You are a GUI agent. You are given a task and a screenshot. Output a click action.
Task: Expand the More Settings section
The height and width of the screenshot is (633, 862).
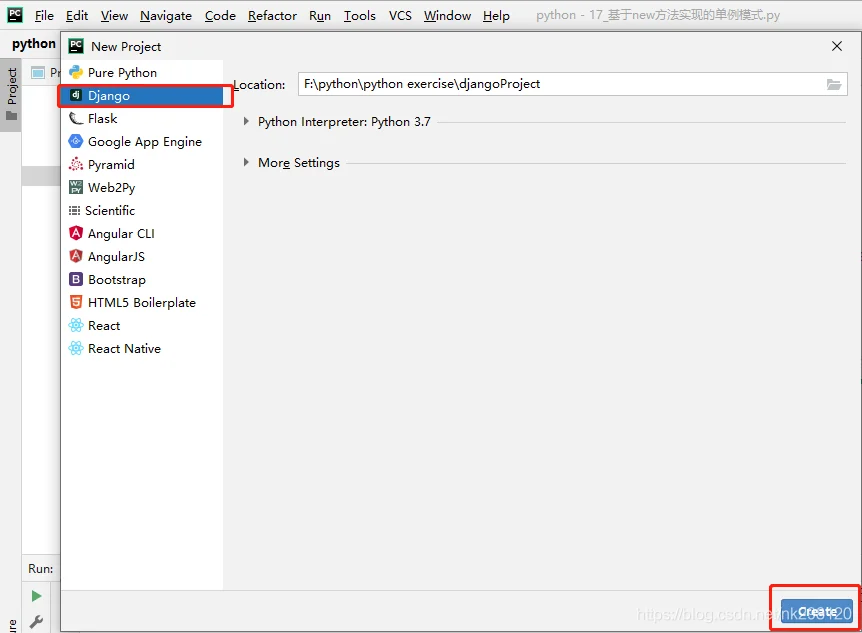click(x=246, y=162)
